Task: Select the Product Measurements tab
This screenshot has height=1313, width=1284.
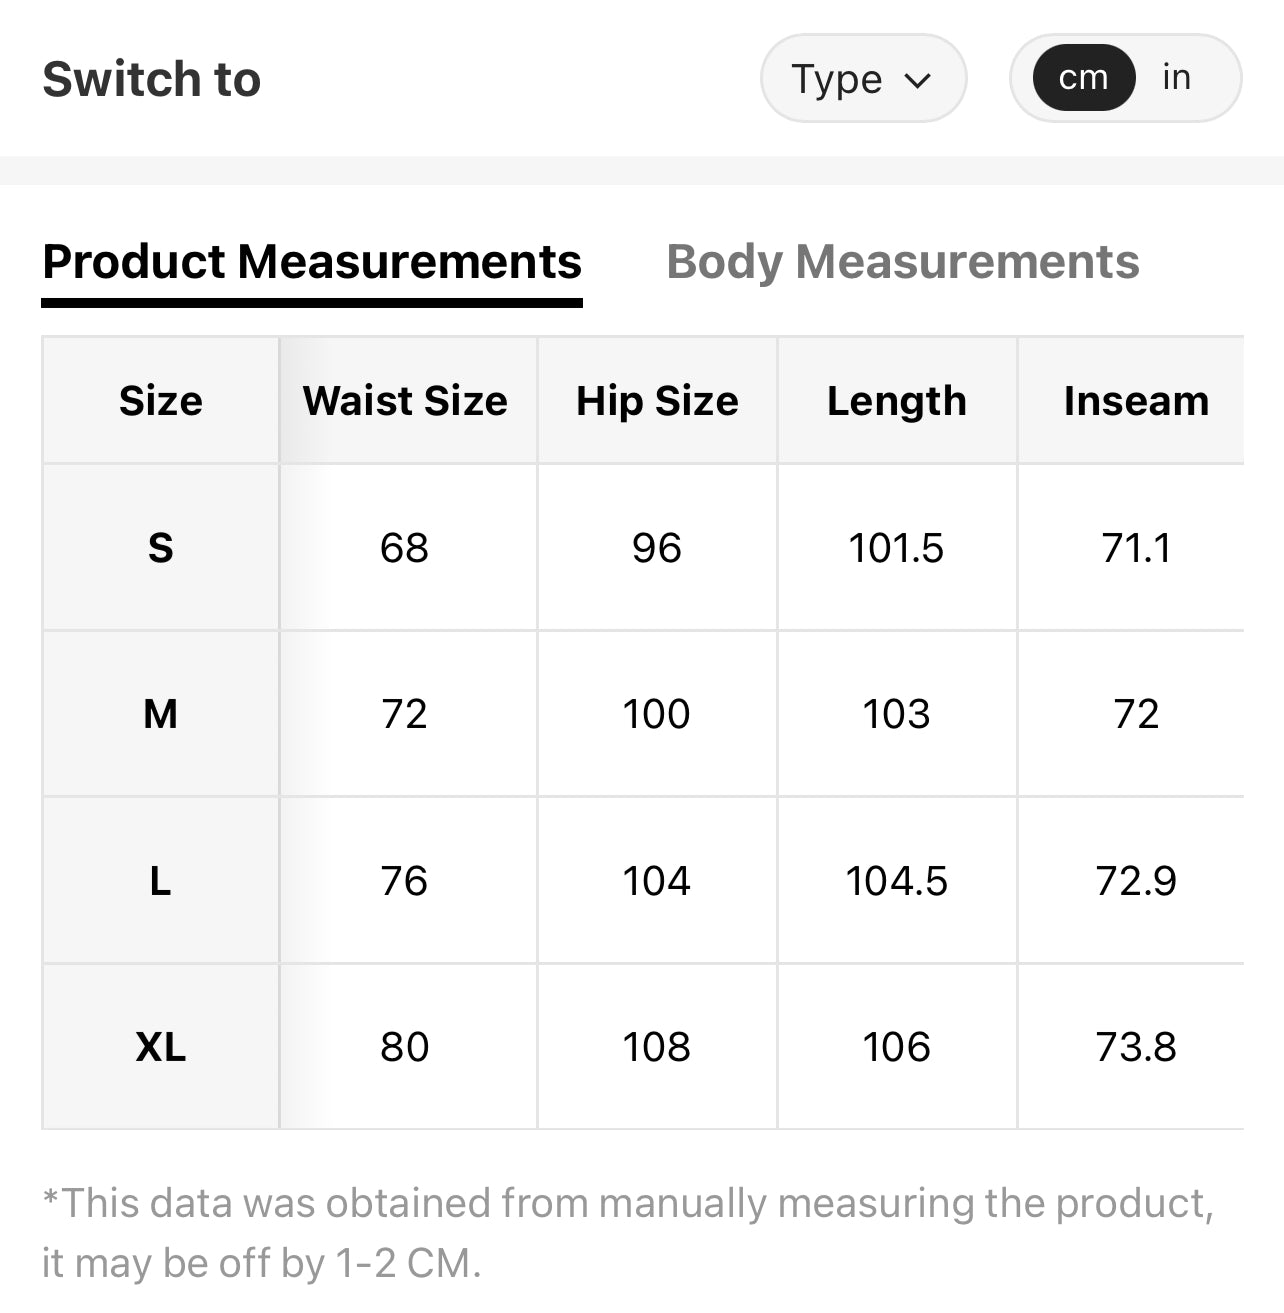Action: (x=312, y=262)
